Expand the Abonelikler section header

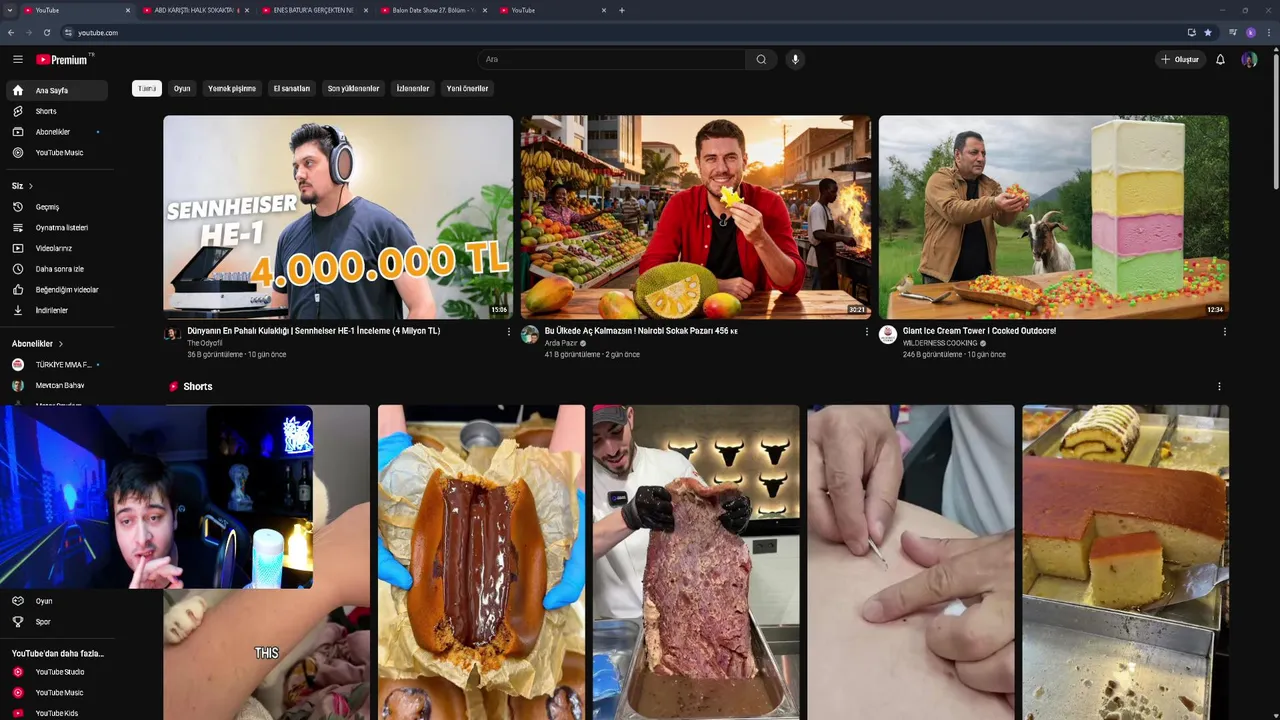point(38,344)
